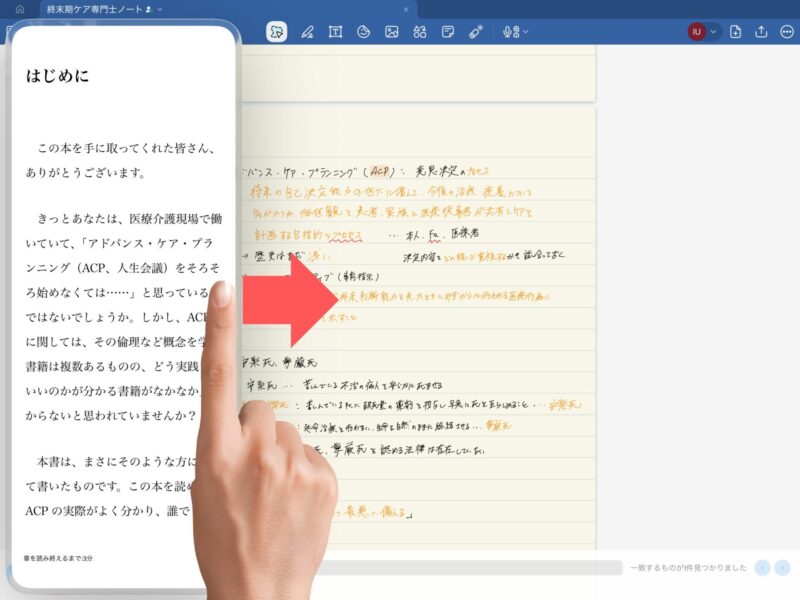Screen dimensions: 800x600
Task: Open the add page icon
Action: 736,32
